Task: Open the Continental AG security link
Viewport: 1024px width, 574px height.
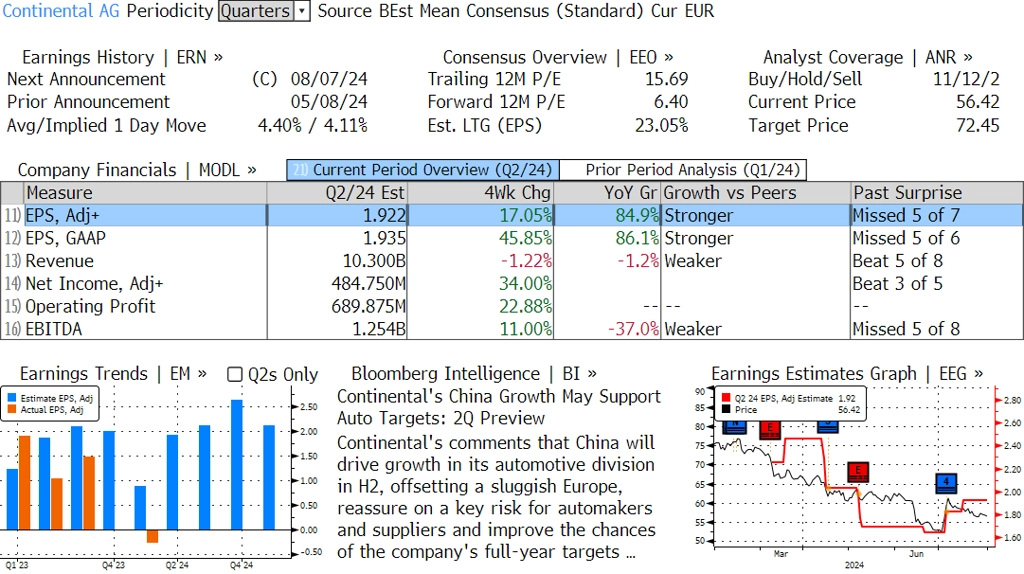Action: [61, 11]
